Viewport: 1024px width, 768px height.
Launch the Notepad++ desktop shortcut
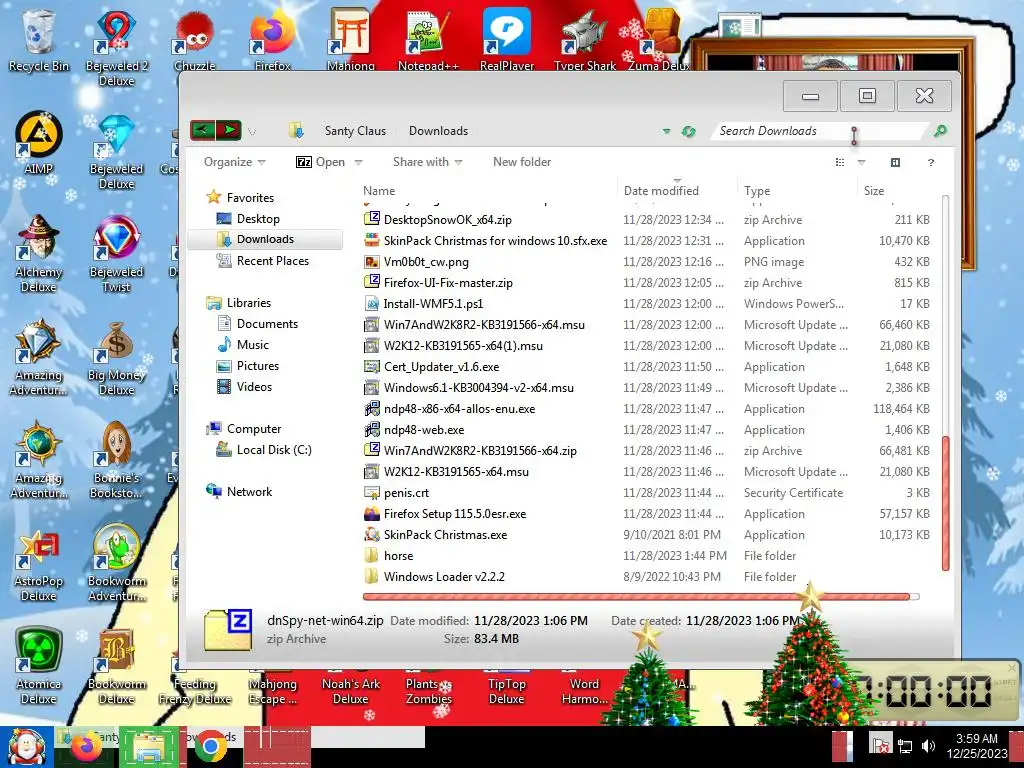pyautogui.click(x=428, y=39)
